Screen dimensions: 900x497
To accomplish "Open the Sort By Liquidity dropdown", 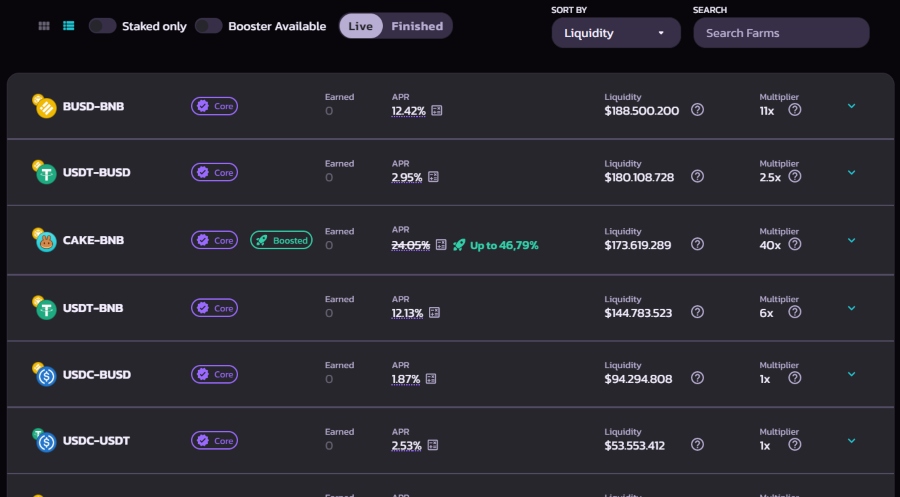I will click(x=616, y=33).
